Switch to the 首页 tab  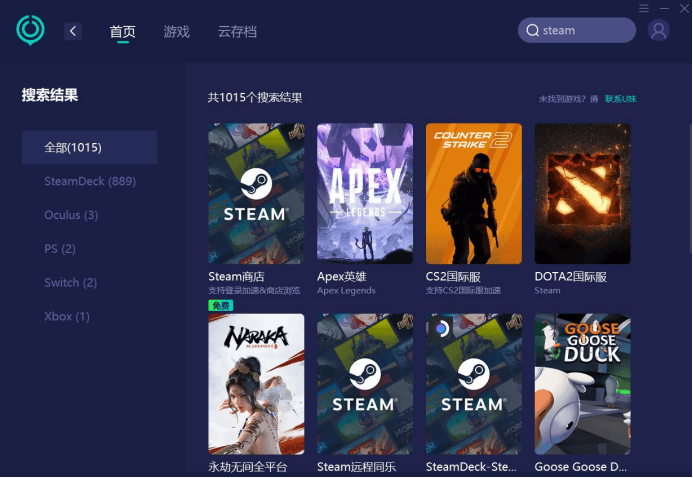(122, 31)
